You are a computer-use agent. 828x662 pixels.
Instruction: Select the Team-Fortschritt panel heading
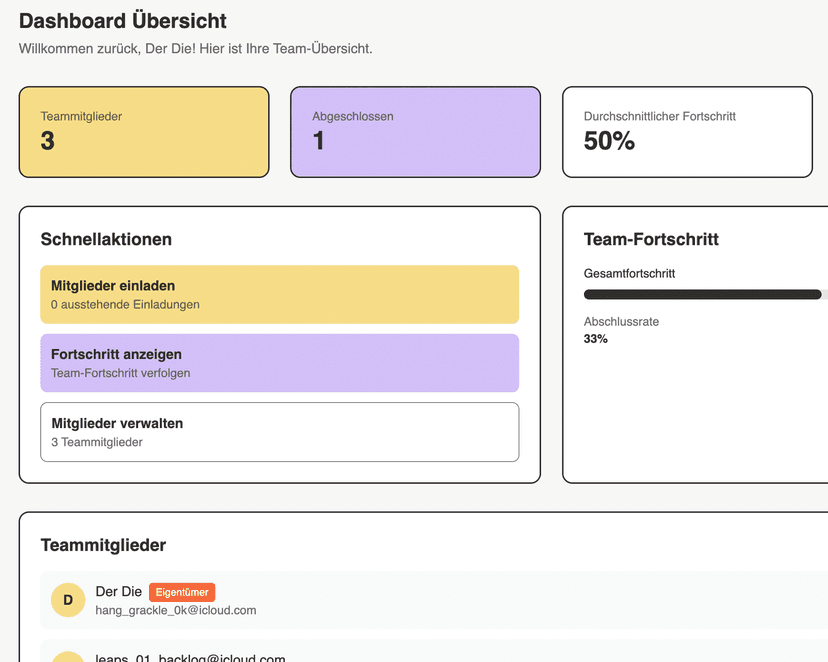(x=652, y=240)
